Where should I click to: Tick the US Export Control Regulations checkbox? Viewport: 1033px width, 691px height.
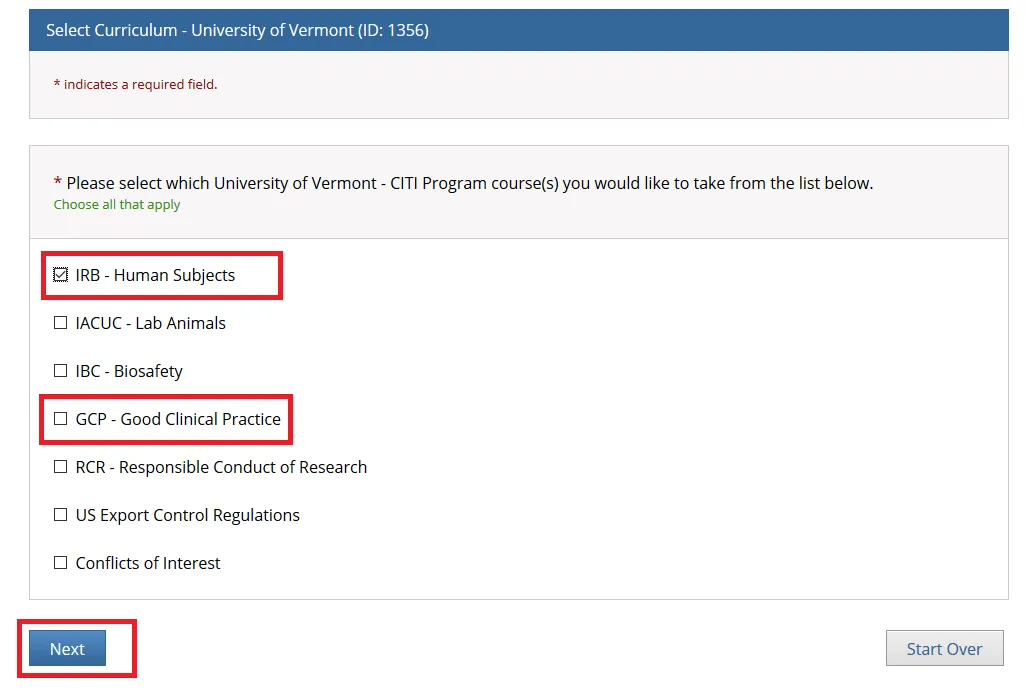click(61, 515)
